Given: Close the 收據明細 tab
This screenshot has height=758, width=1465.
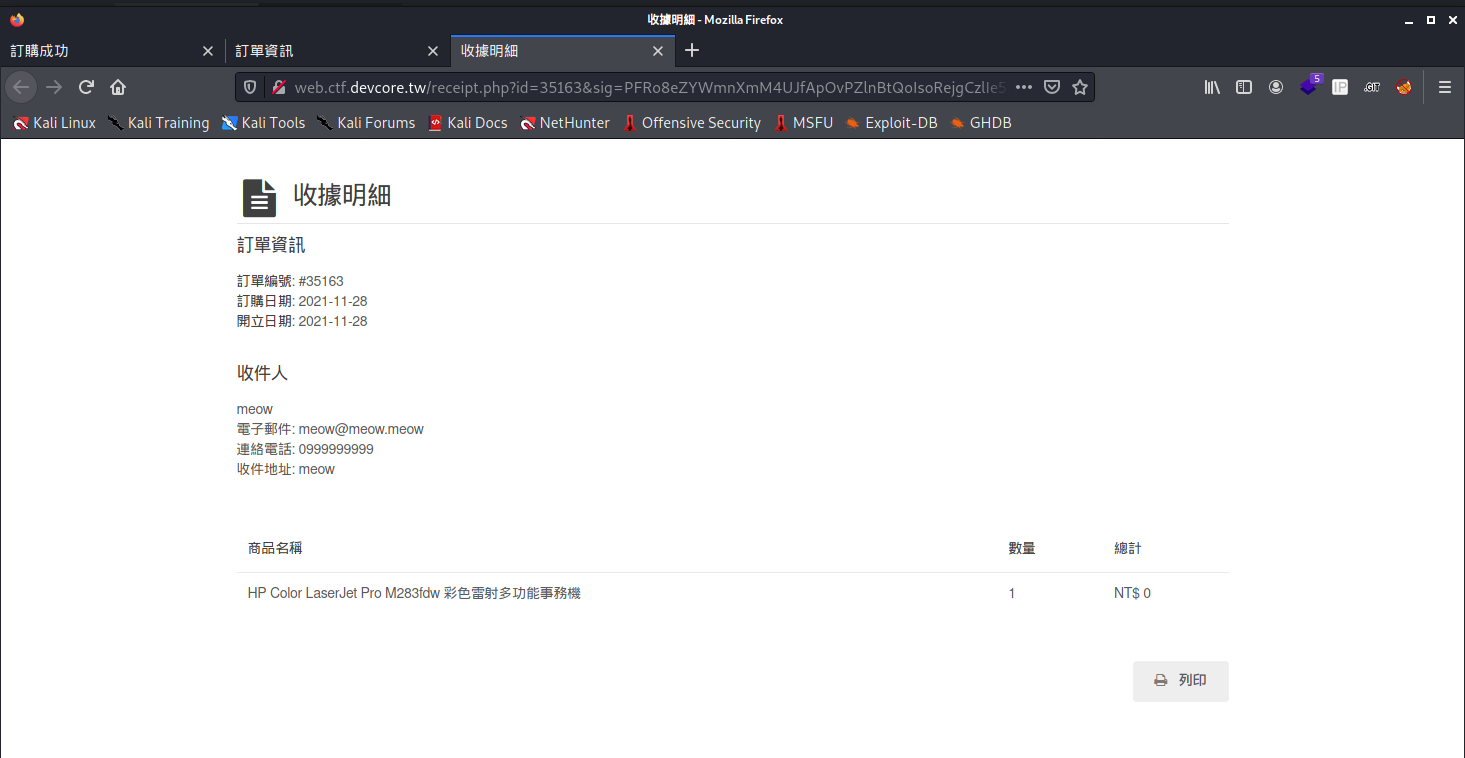Looking at the screenshot, I should 658,51.
